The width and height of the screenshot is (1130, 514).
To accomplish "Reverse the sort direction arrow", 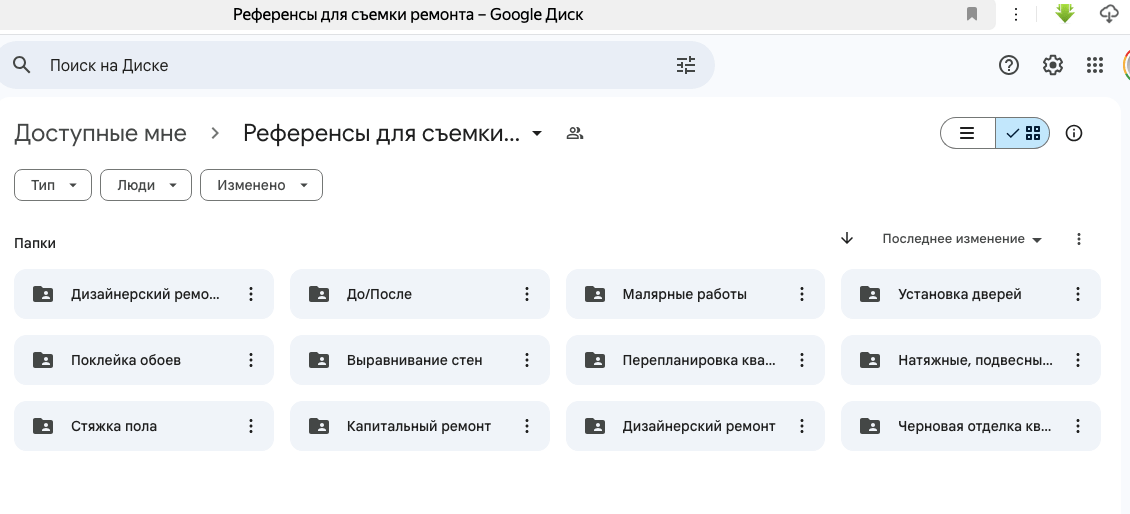I will click(847, 239).
